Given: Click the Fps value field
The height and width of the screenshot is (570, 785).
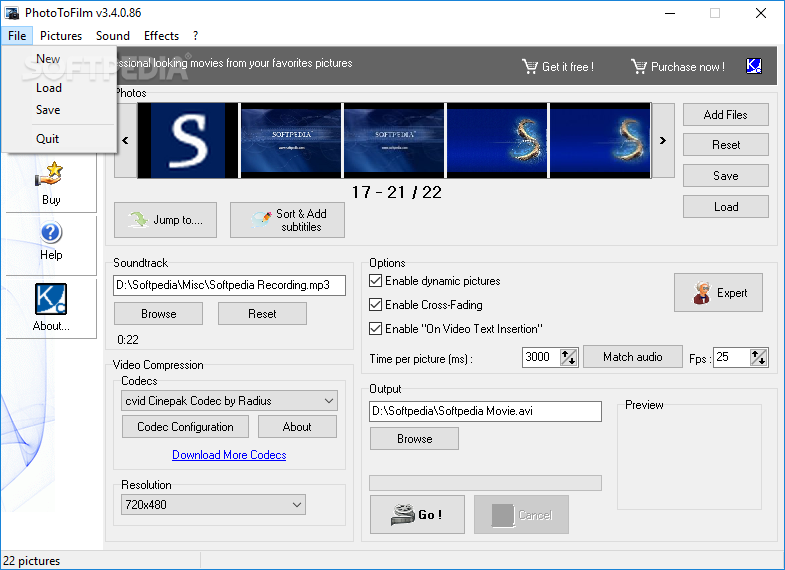Looking at the screenshot, I should click(x=732, y=357).
